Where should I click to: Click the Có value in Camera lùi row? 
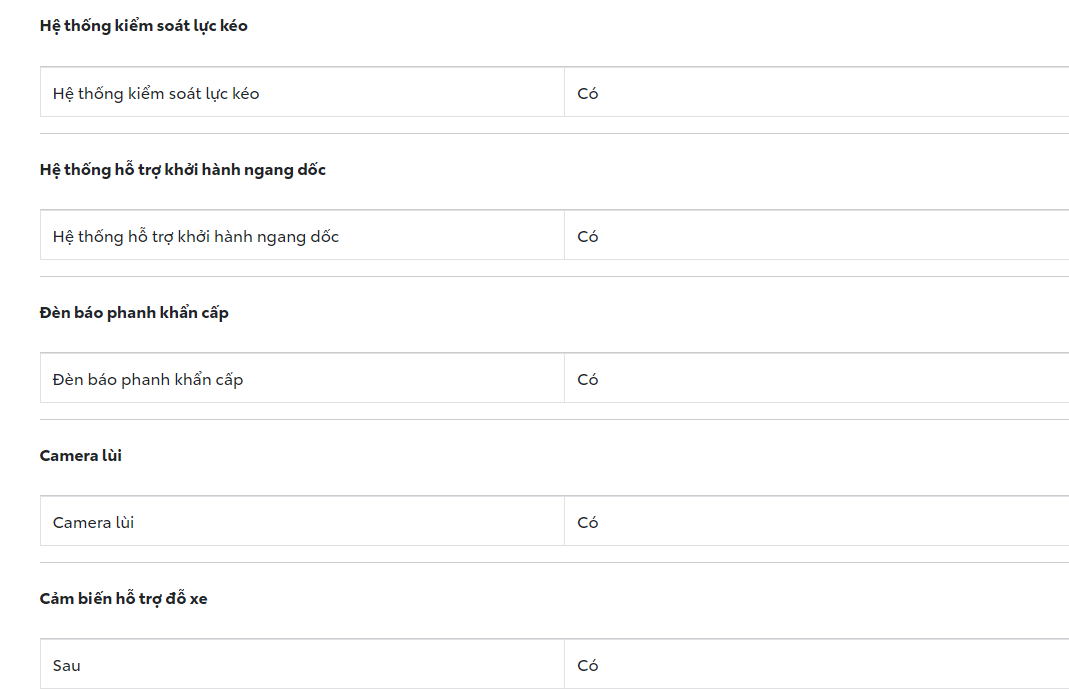588,523
